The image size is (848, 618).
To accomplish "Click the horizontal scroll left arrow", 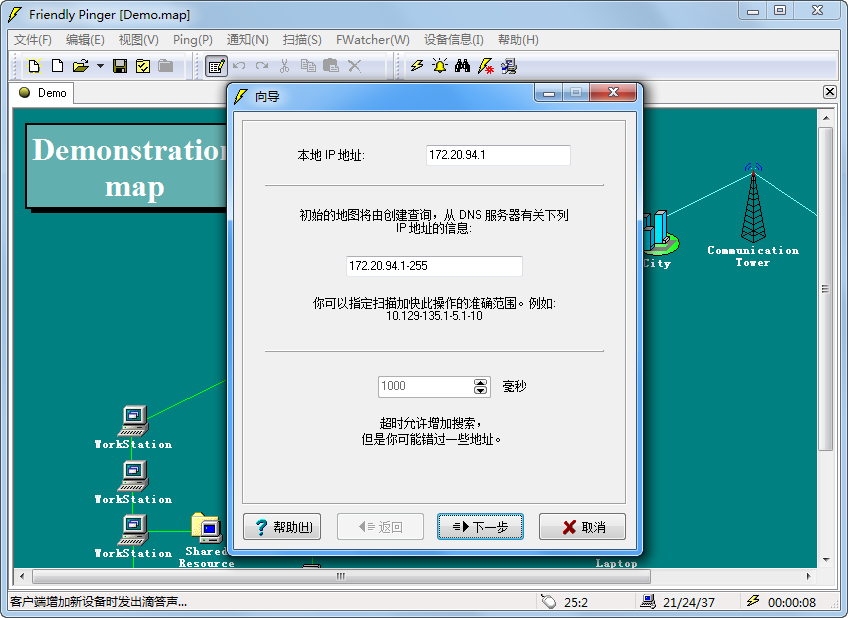I will pyautogui.click(x=22, y=576).
